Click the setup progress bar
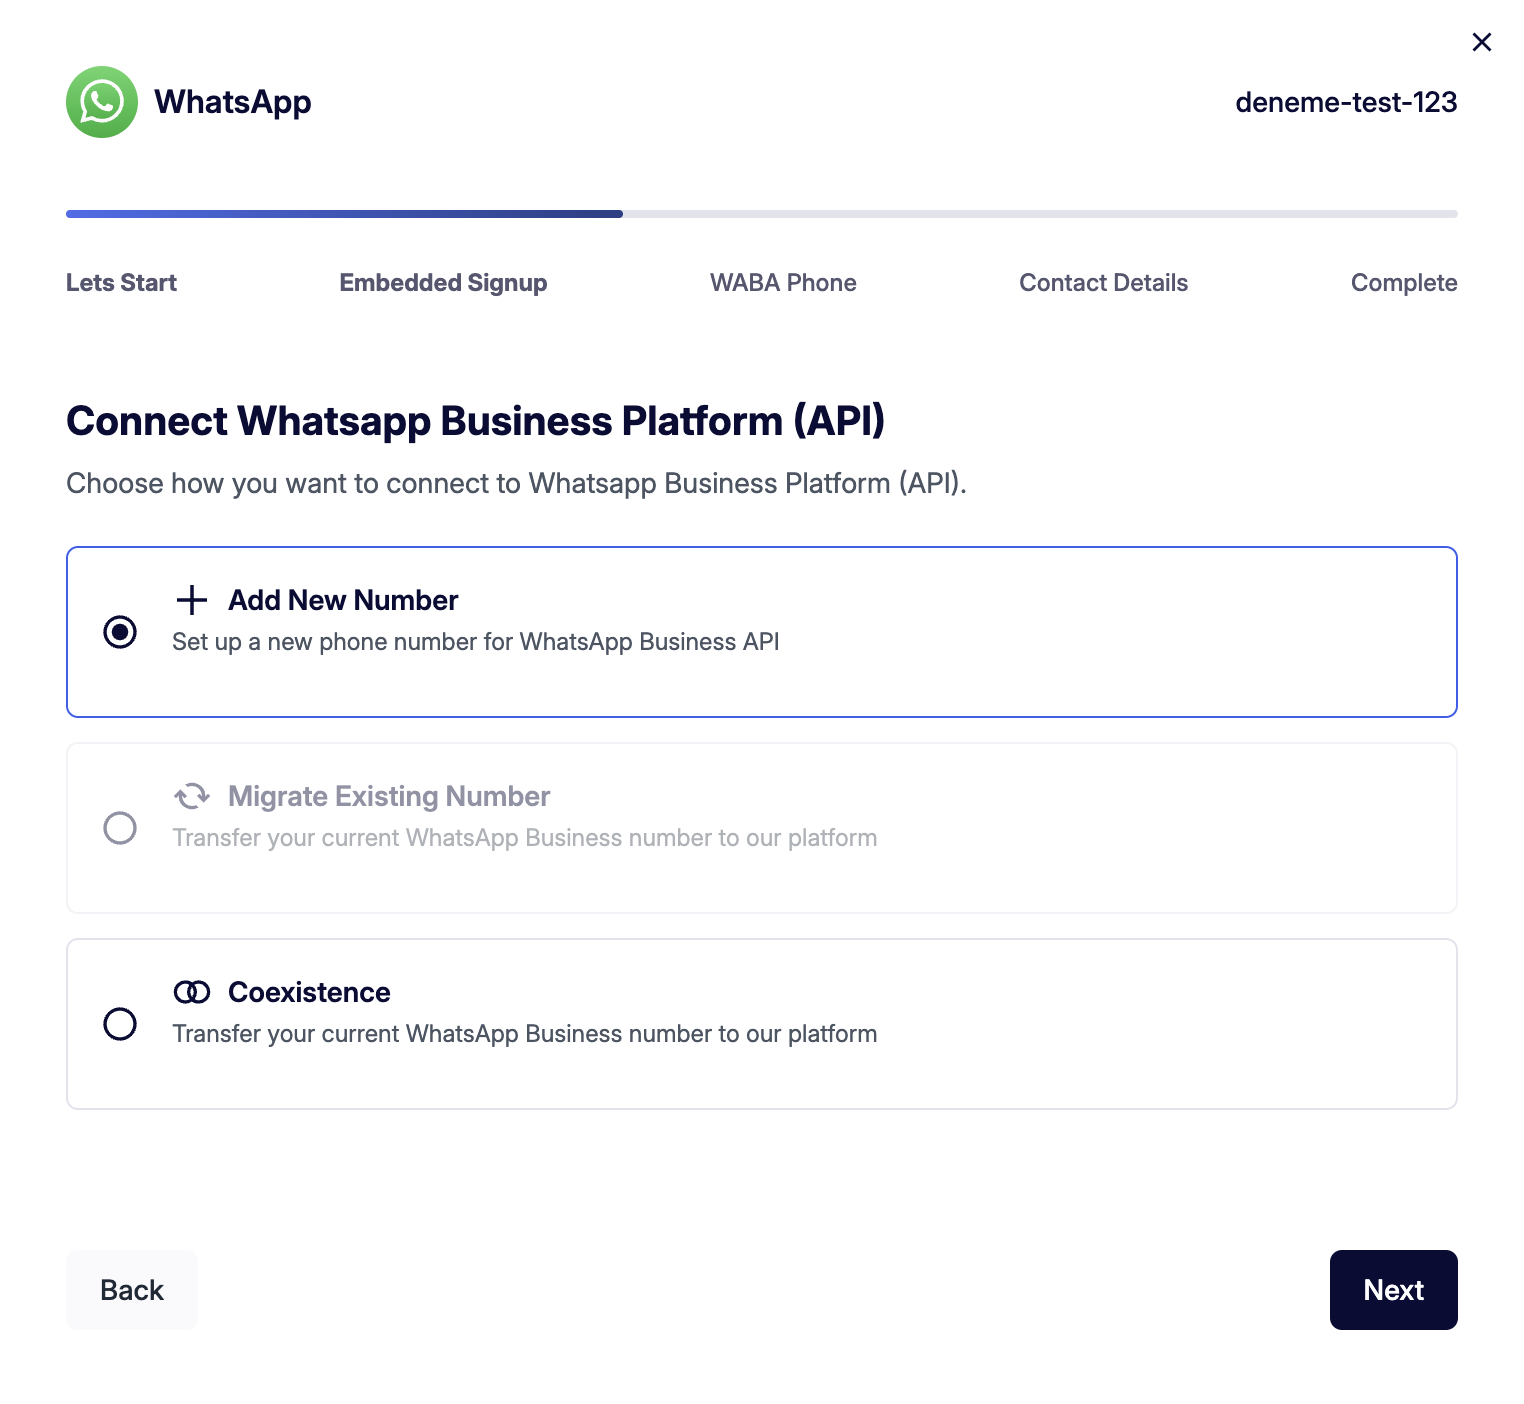 tap(762, 214)
